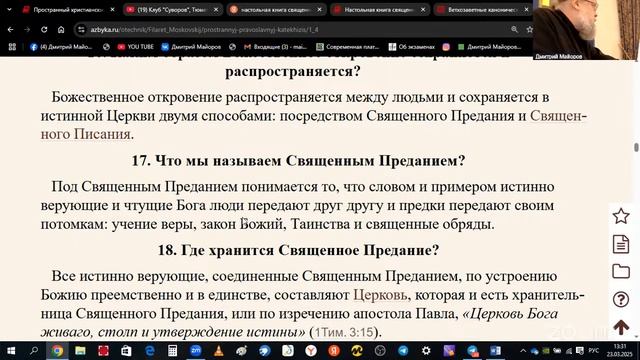
Task: Open the folder icon in right sidebar
Action: [x=621, y=271]
